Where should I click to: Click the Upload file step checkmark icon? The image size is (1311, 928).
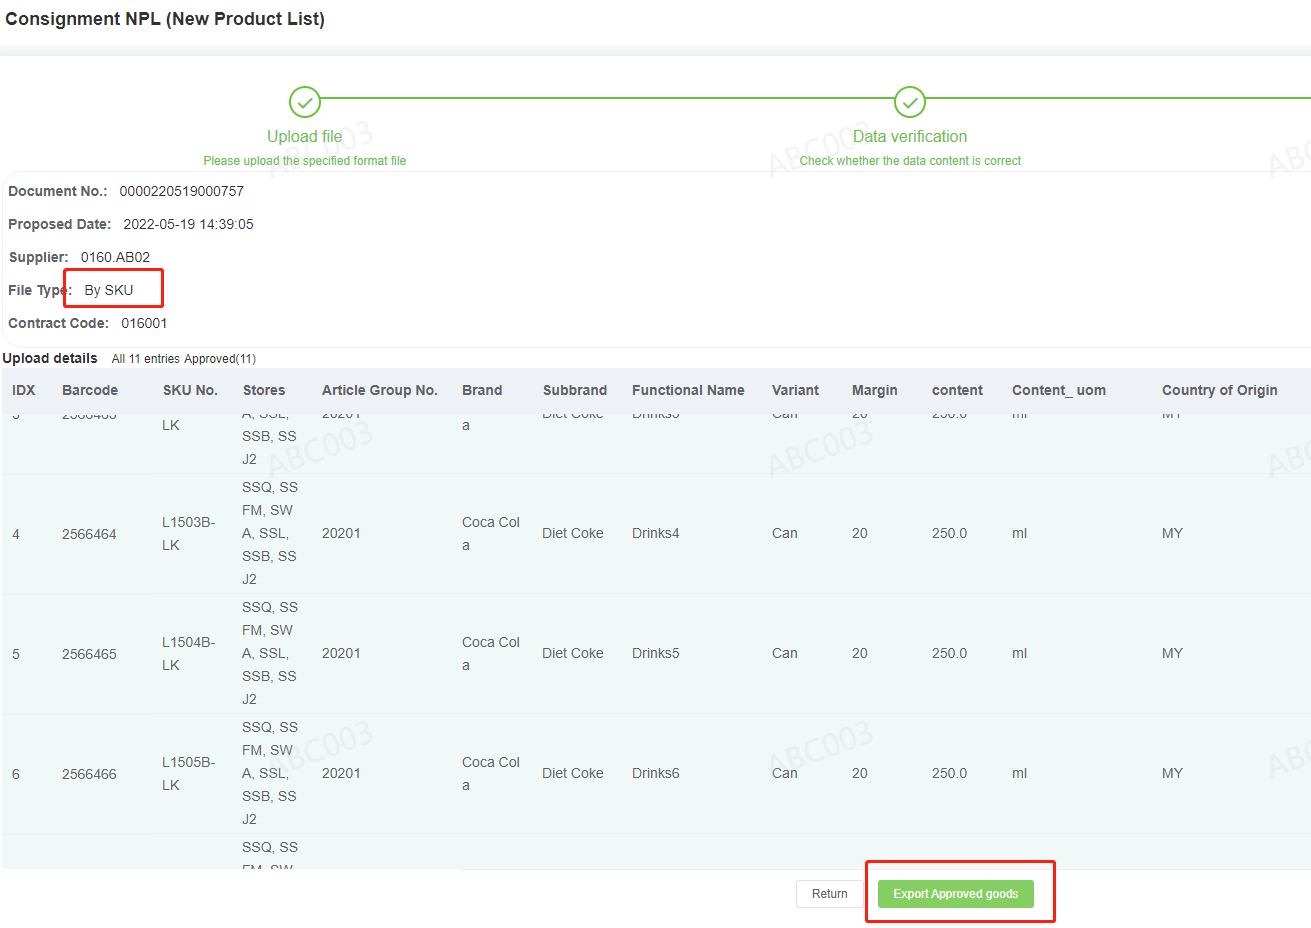(x=305, y=102)
